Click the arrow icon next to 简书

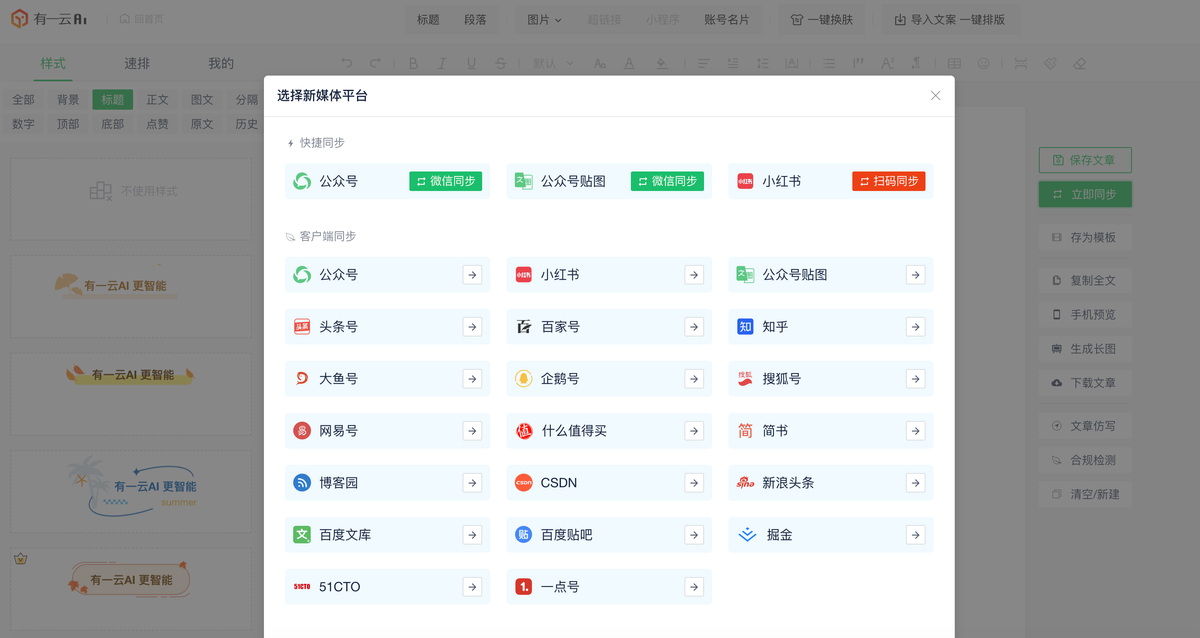915,431
